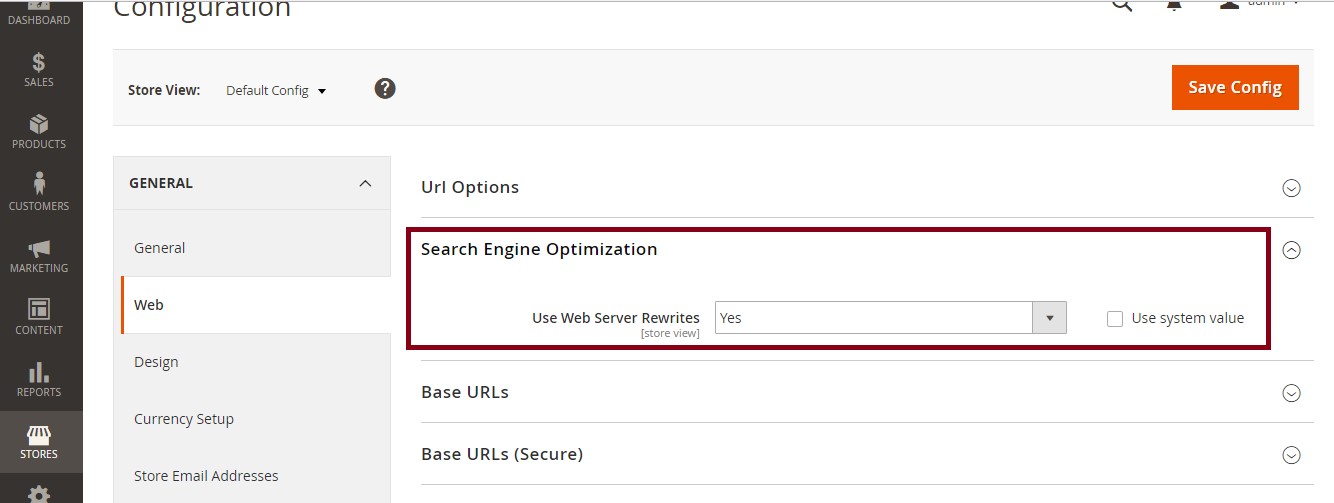Open the search magnifier icon

(1122, 5)
